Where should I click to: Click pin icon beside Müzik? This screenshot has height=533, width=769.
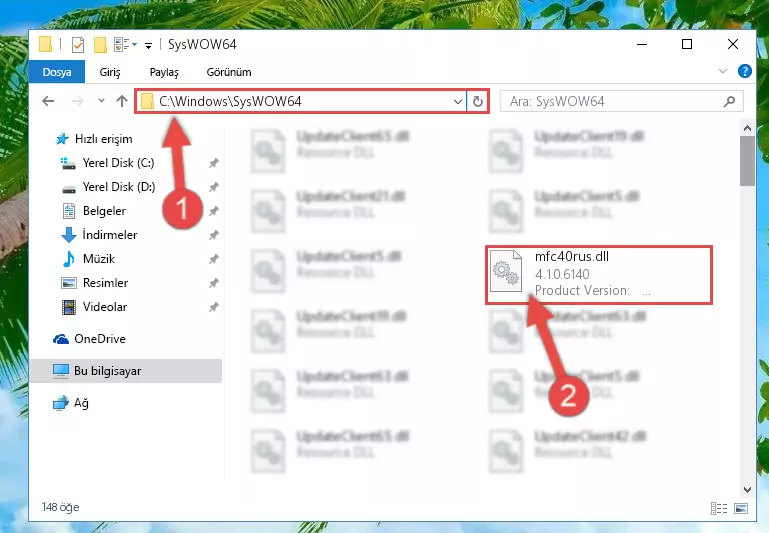point(213,259)
